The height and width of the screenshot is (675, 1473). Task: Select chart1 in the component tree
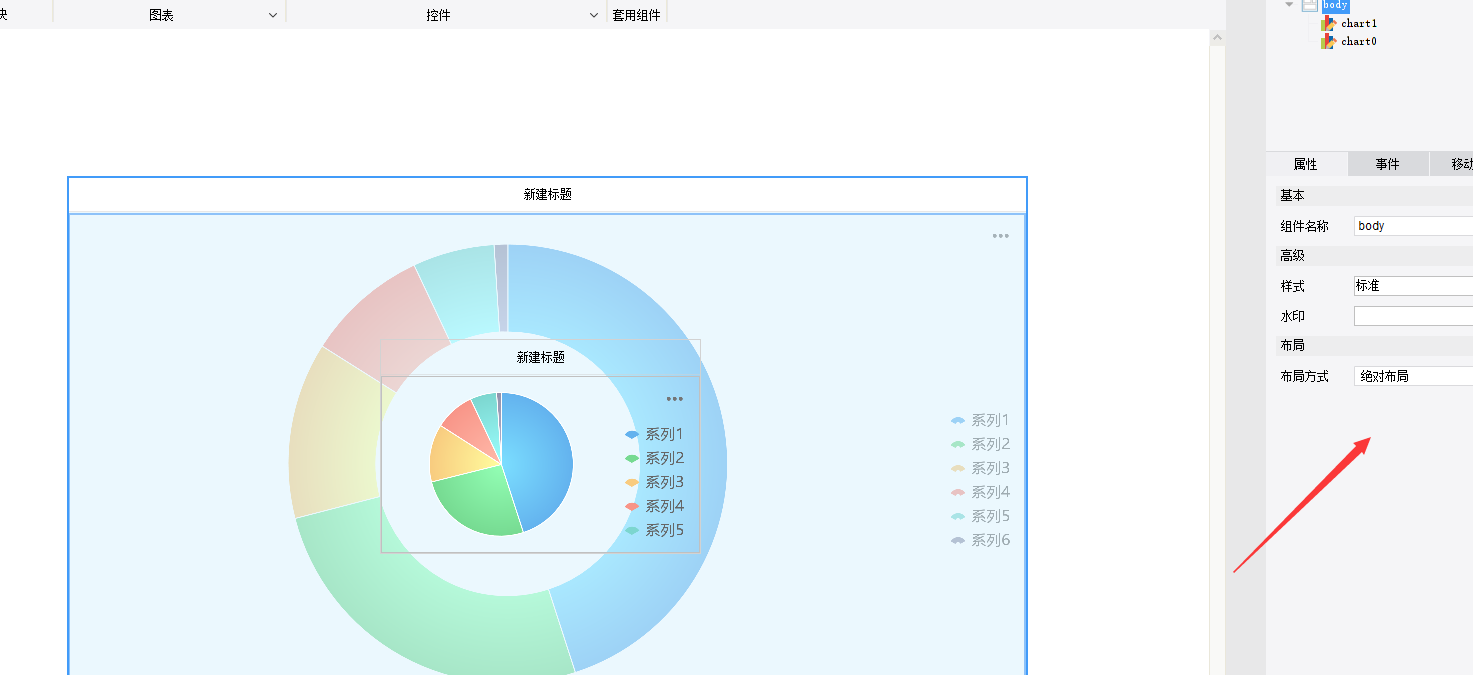coord(1359,23)
